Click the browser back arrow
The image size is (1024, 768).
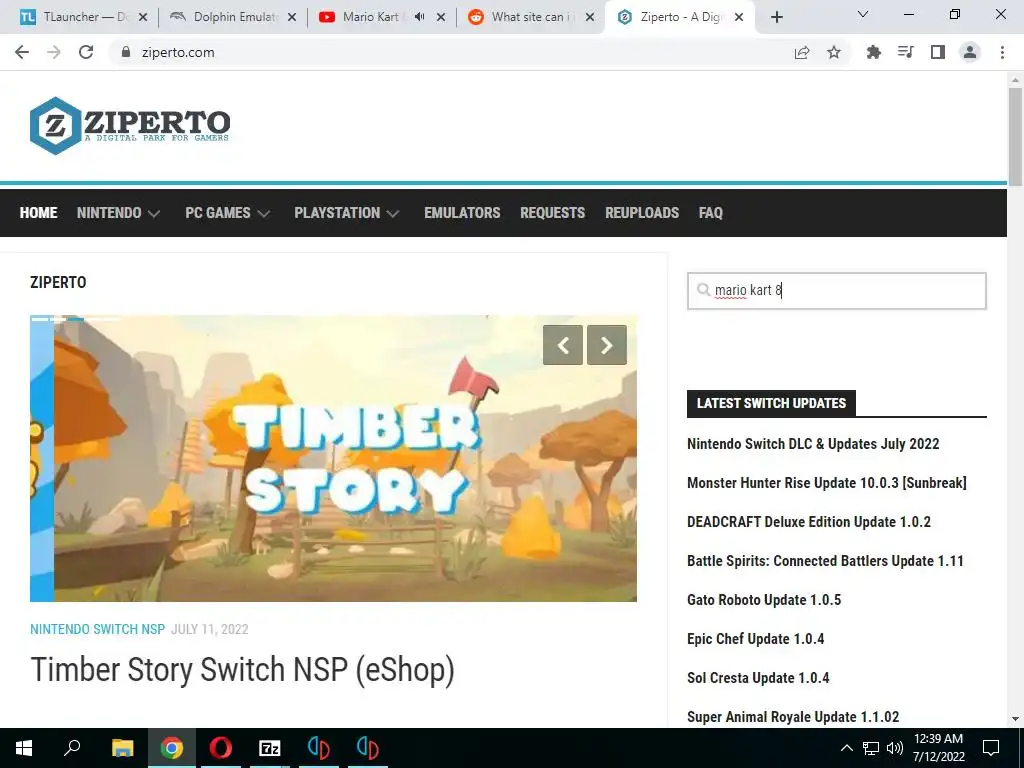point(22,52)
